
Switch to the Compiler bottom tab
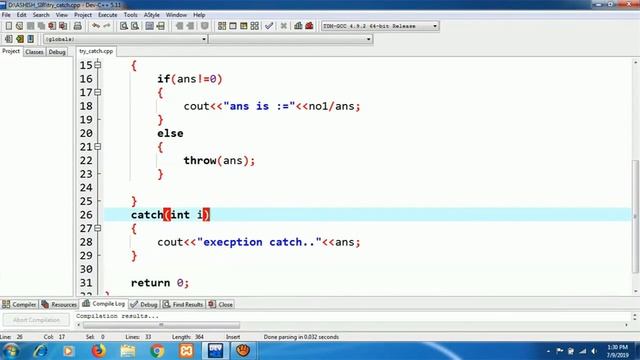pyautogui.click(x=19, y=304)
